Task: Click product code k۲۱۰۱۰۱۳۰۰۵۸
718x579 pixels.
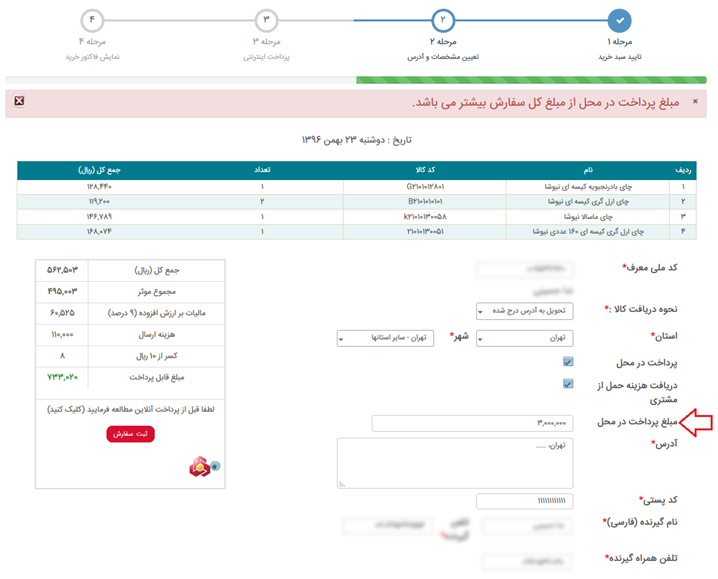Action: [x=425, y=217]
